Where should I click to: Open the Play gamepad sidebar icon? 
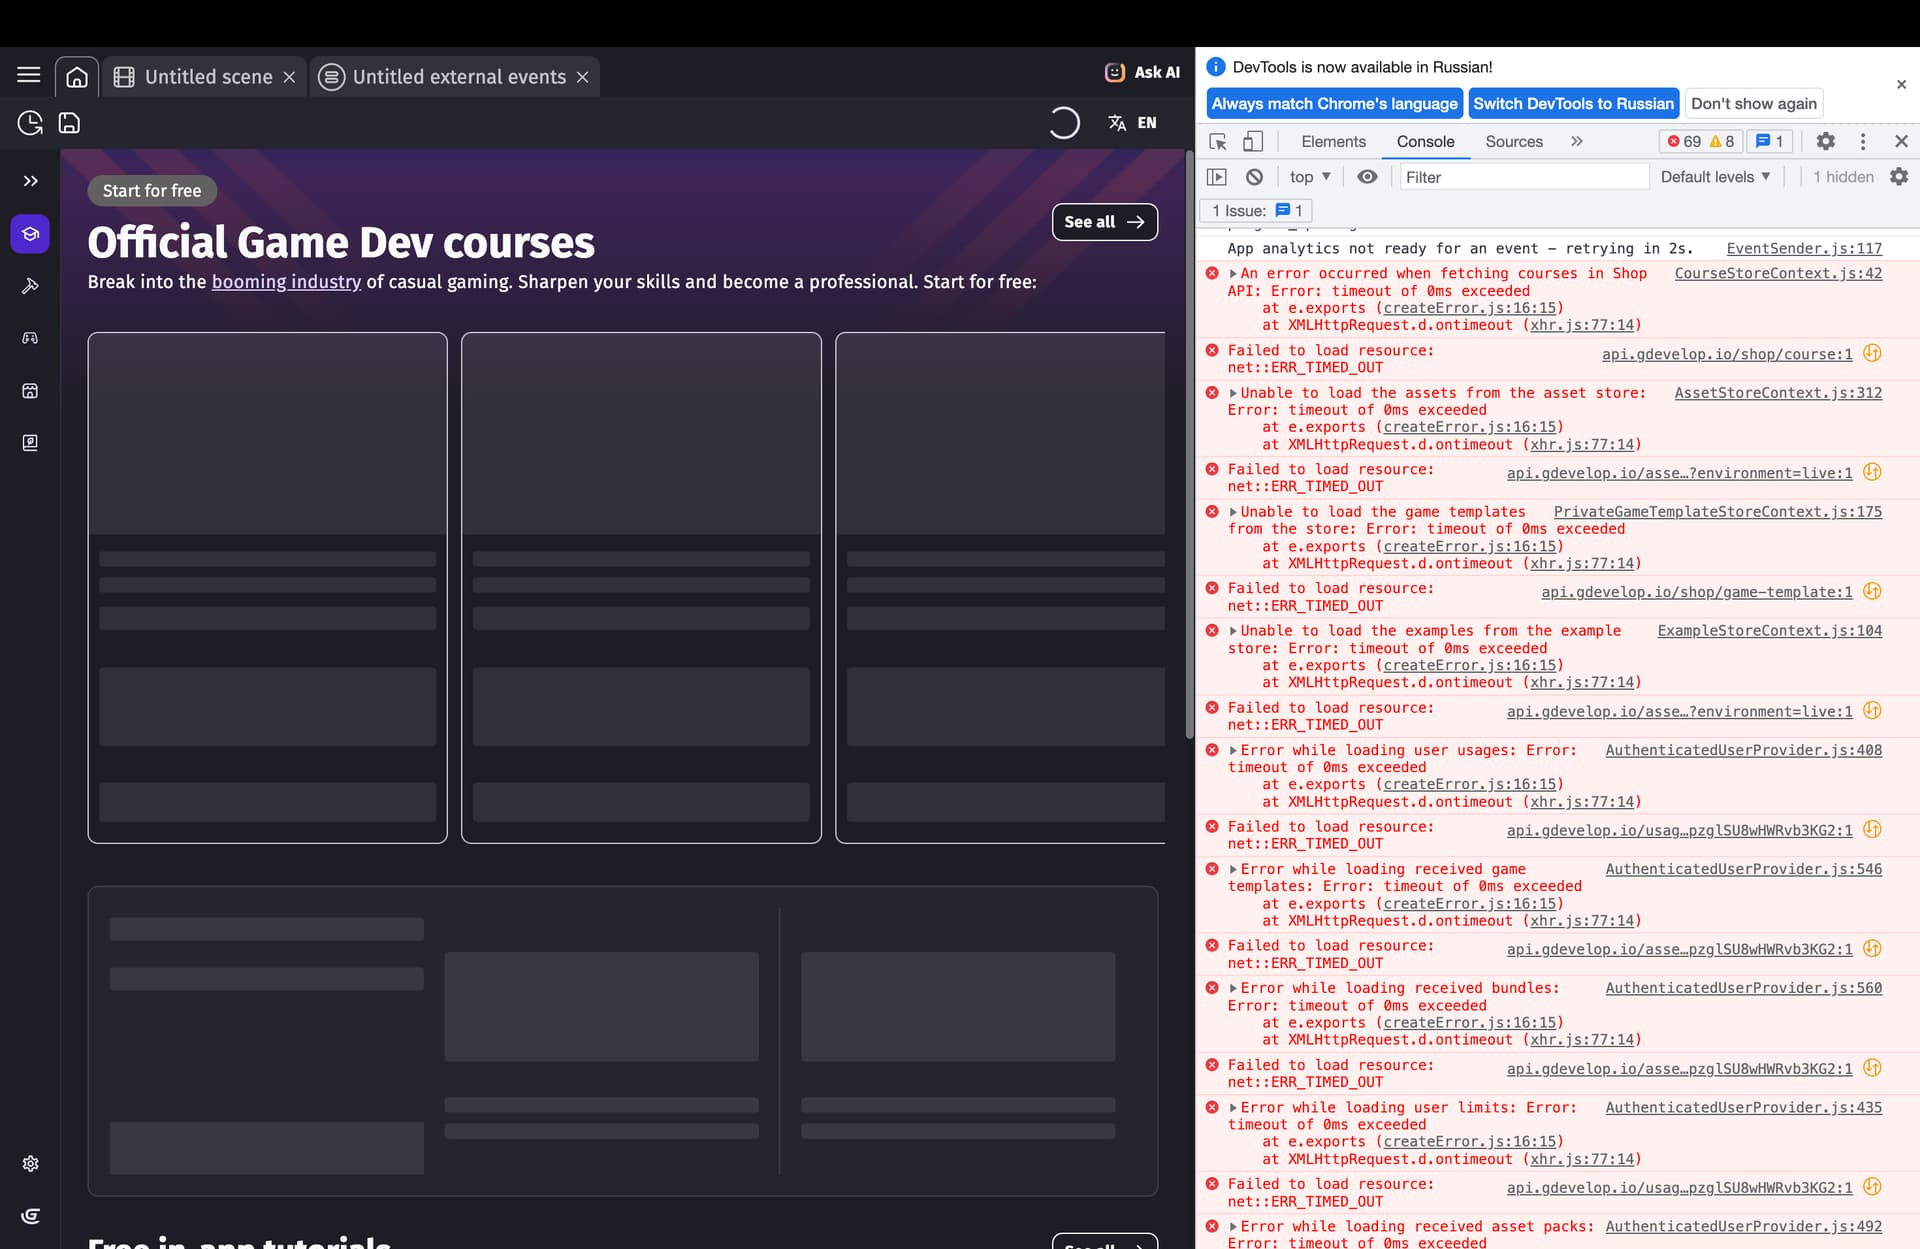pyautogui.click(x=30, y=338)
